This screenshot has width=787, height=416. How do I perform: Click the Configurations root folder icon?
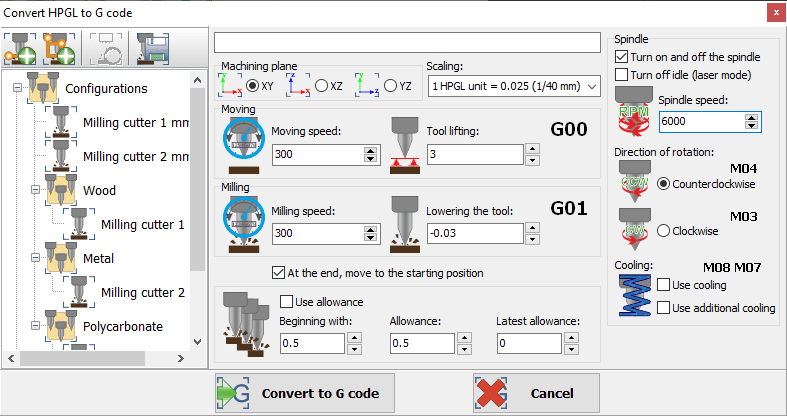(x=43, y=88)
